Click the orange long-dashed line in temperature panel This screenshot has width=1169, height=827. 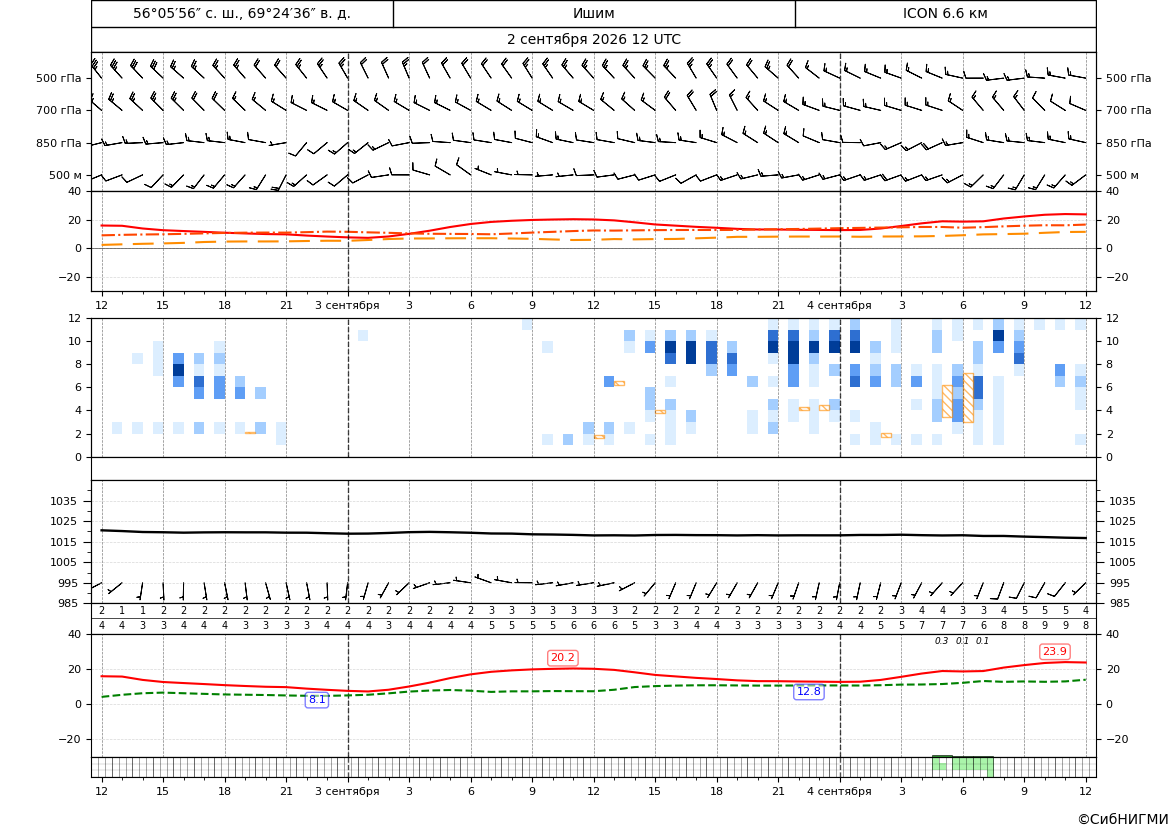[594, 239]
